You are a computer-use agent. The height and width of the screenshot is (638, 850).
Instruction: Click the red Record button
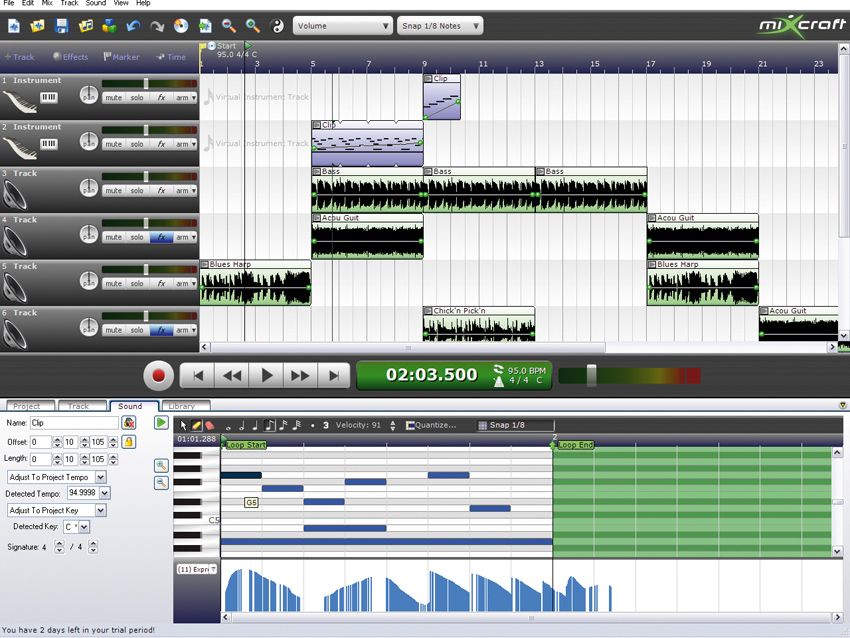pos(158,376)
